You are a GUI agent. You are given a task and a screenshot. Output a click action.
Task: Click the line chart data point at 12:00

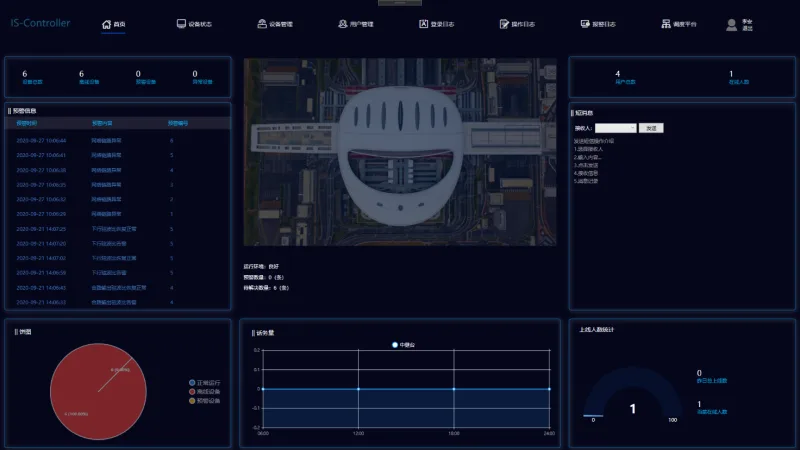[358, 389]
